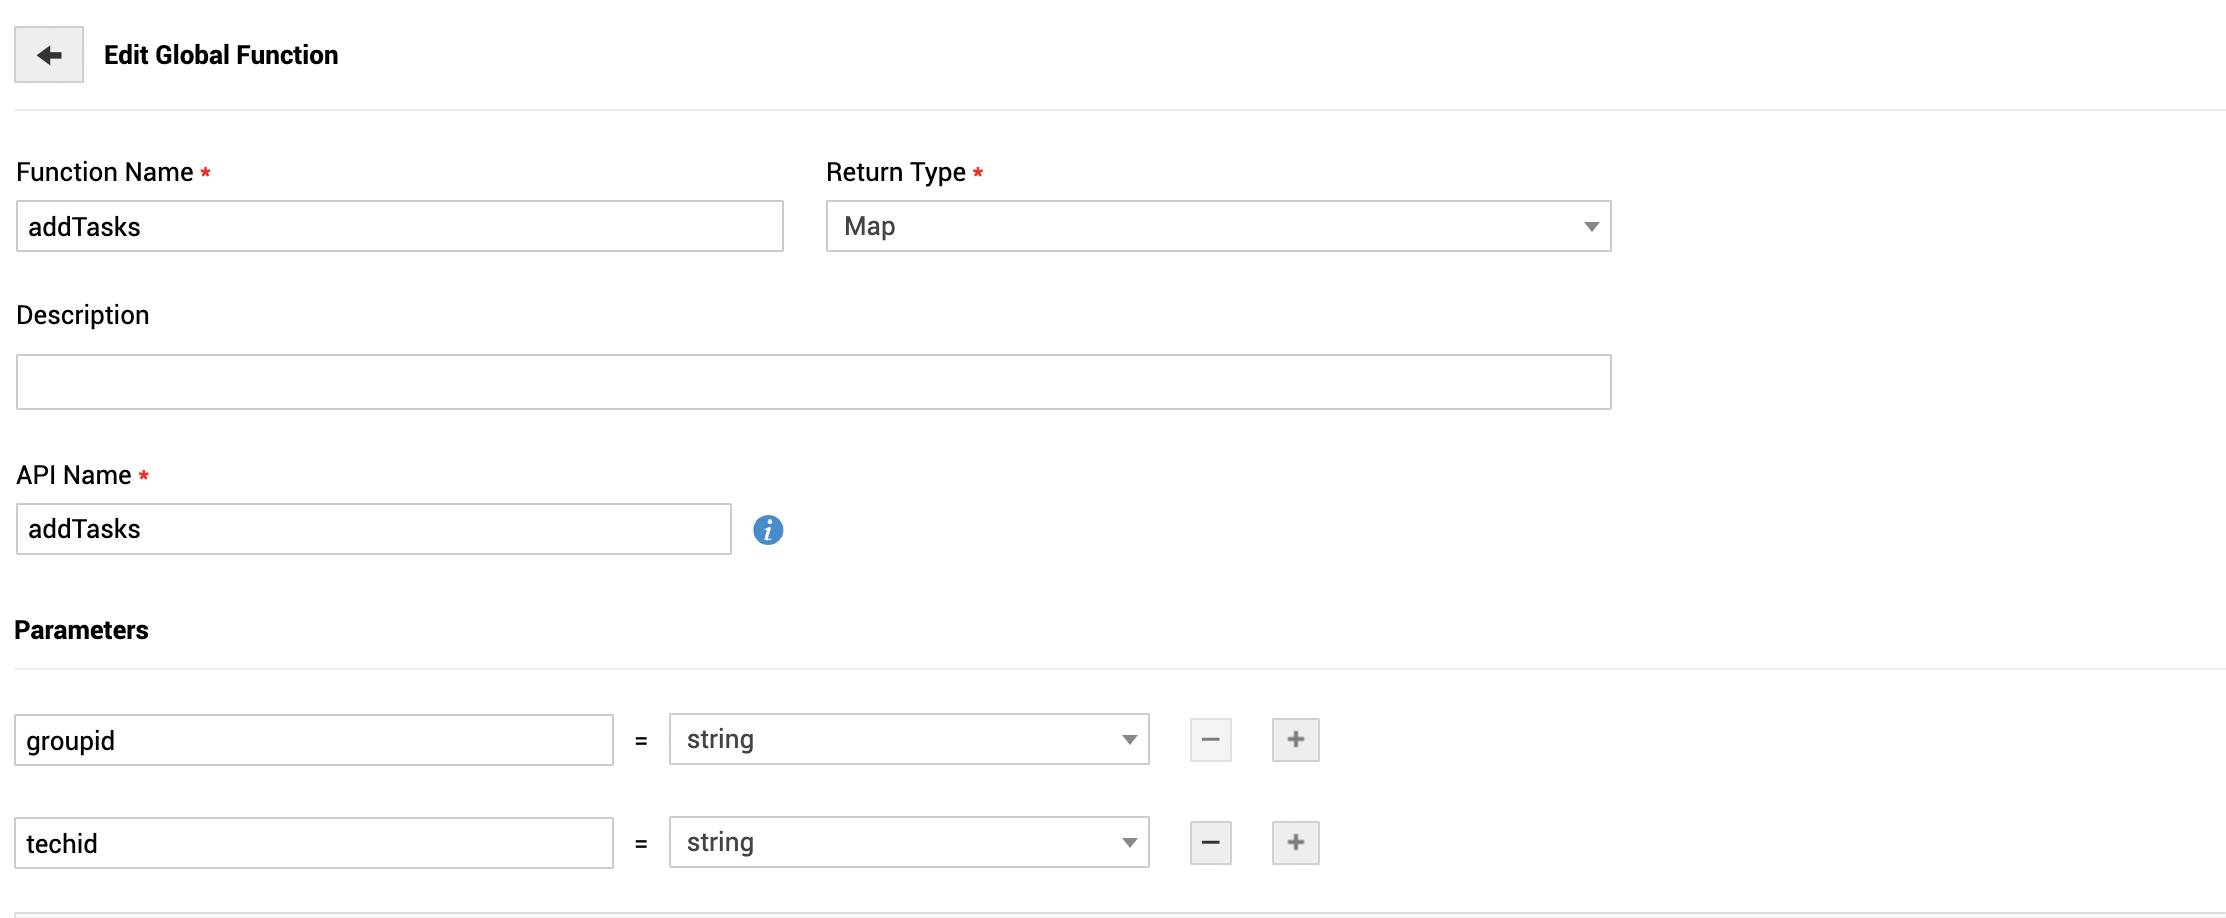Click the groupid type dropdown arrow
The image size is (2226, 918).
(x=1129, y=740)
